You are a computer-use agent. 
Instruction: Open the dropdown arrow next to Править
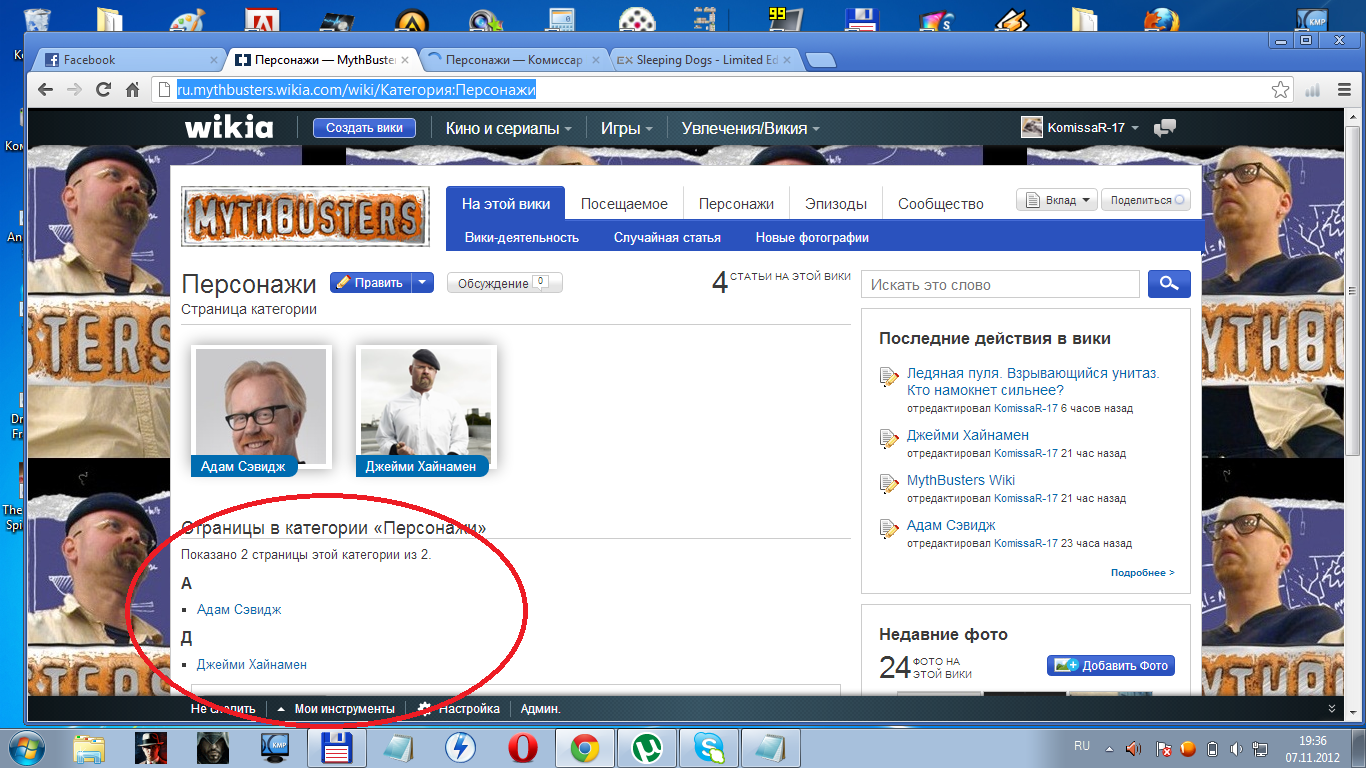pos(423,283)
